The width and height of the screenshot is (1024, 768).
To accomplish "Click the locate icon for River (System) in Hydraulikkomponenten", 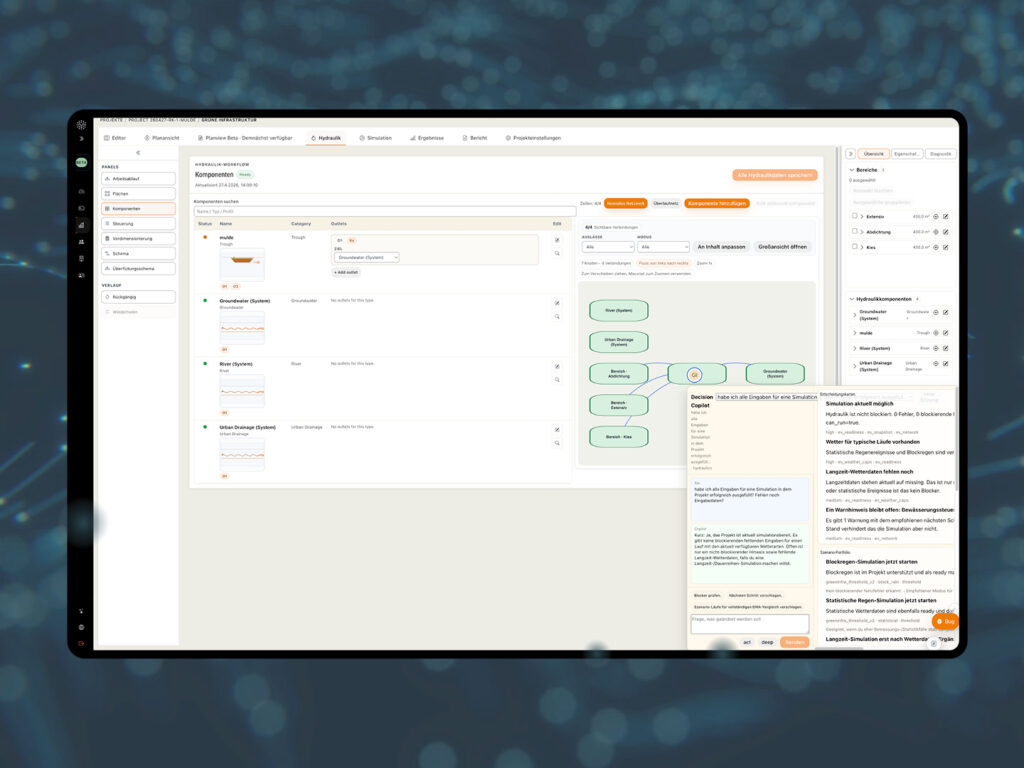I will tap(936, 348).
